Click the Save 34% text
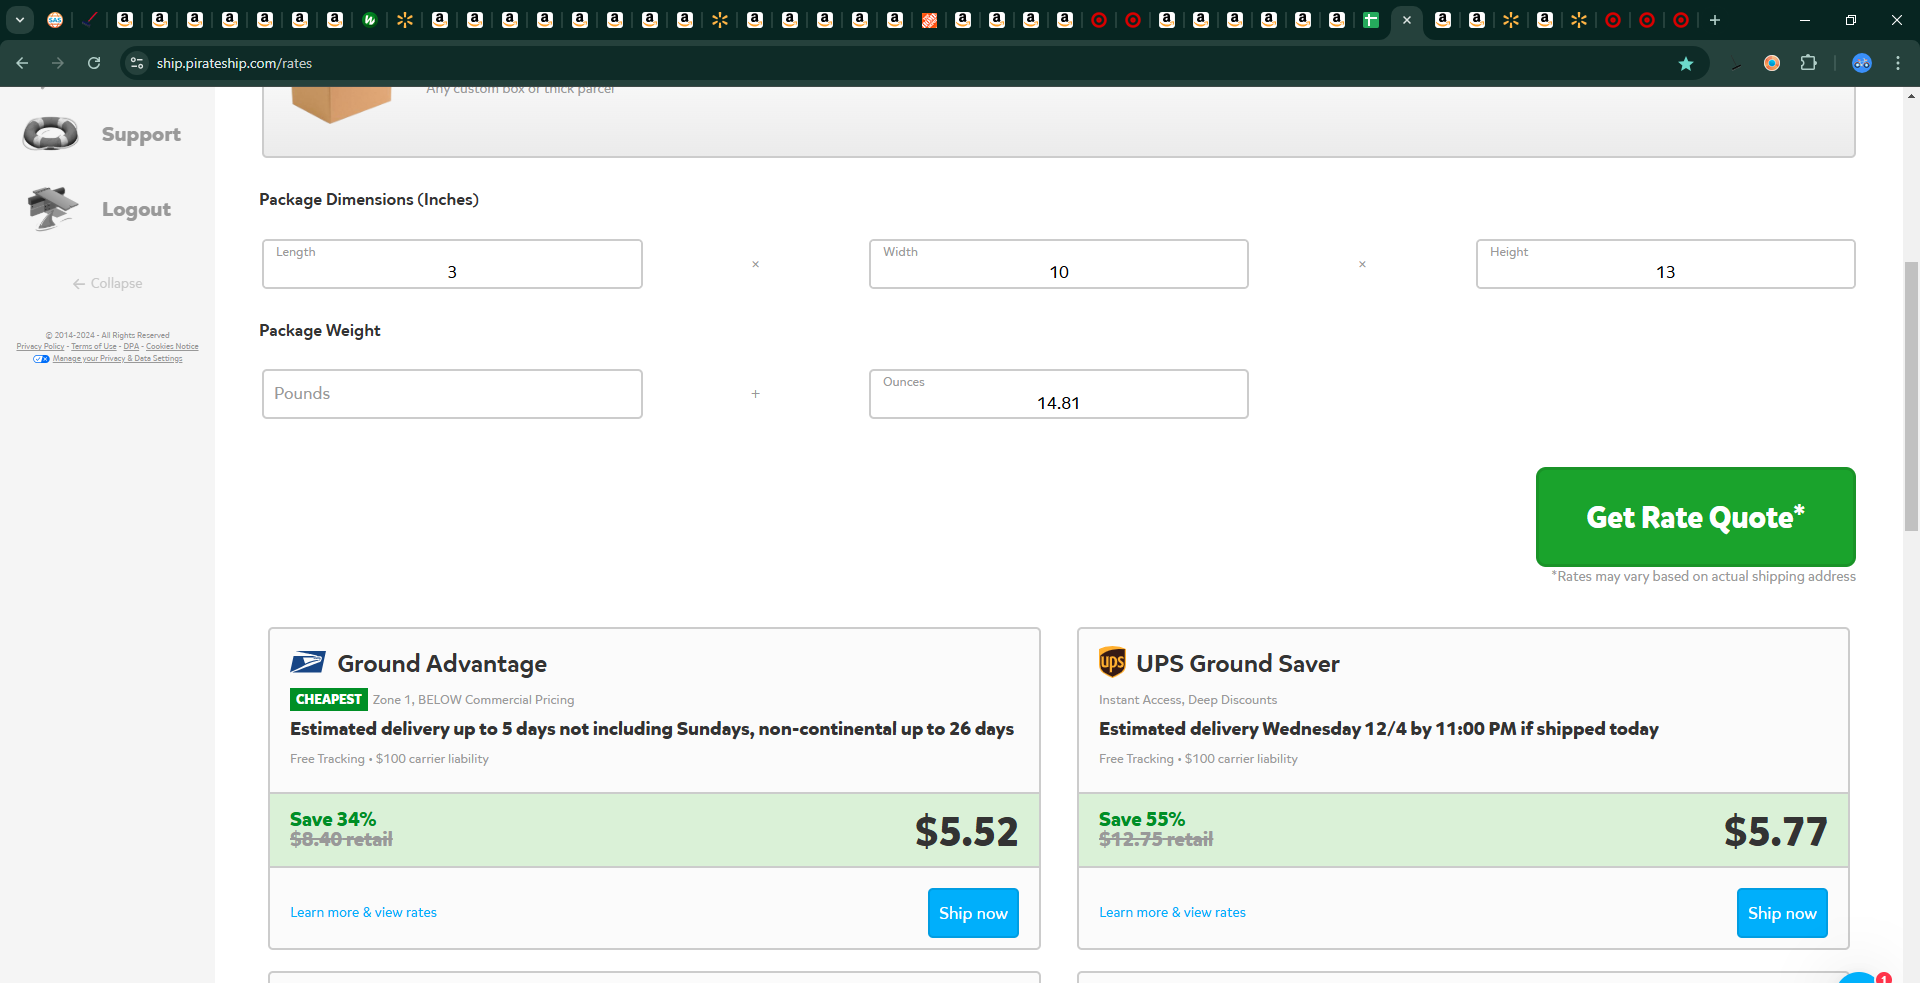This screenshot has height=983, width=1920. pyautogui.click(x=333, y=819)
